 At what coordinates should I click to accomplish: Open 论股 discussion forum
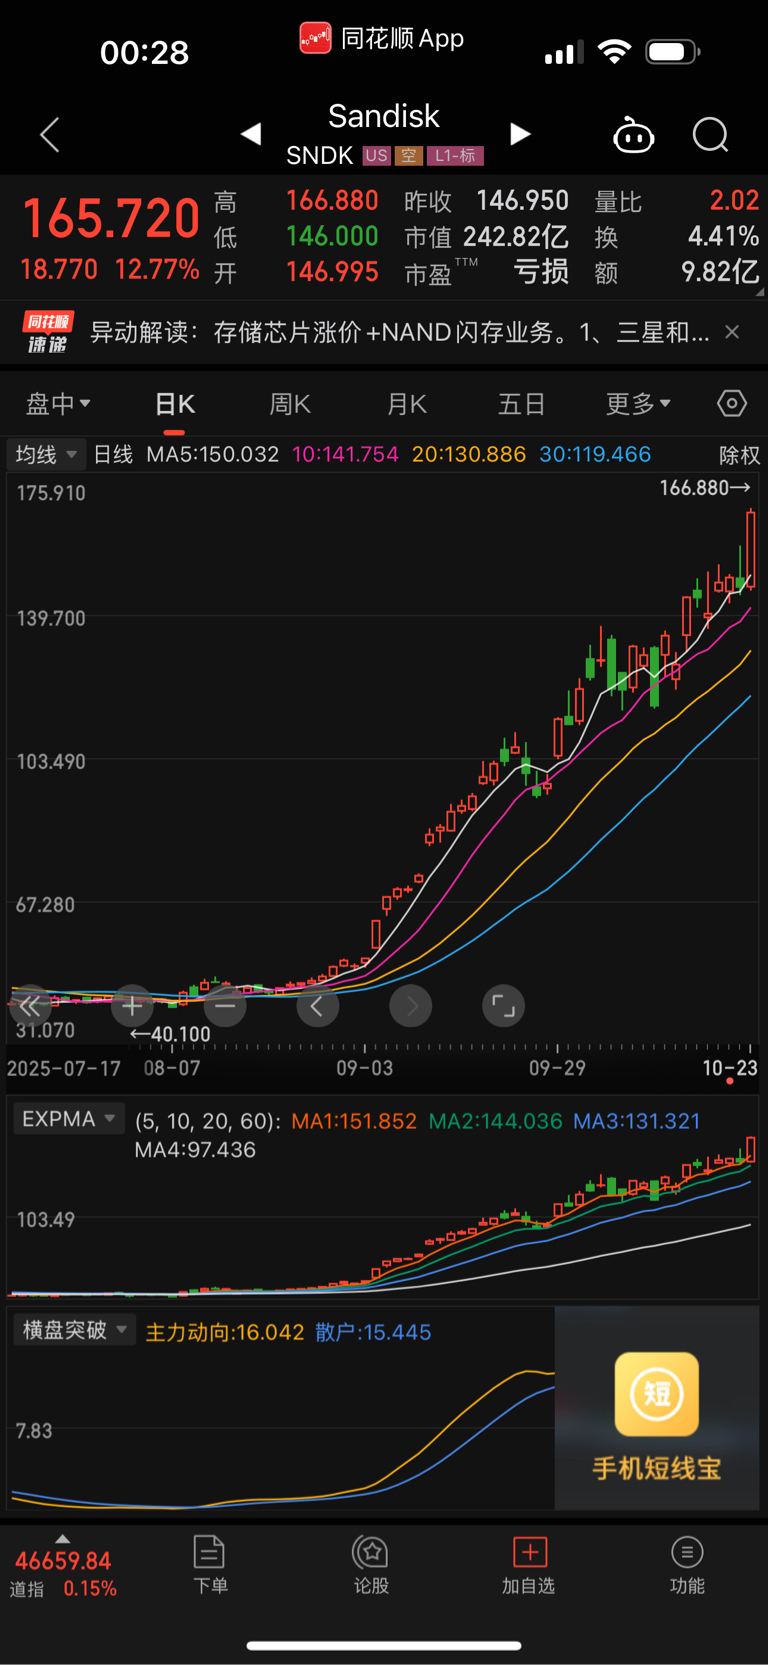click(371, 1565)
